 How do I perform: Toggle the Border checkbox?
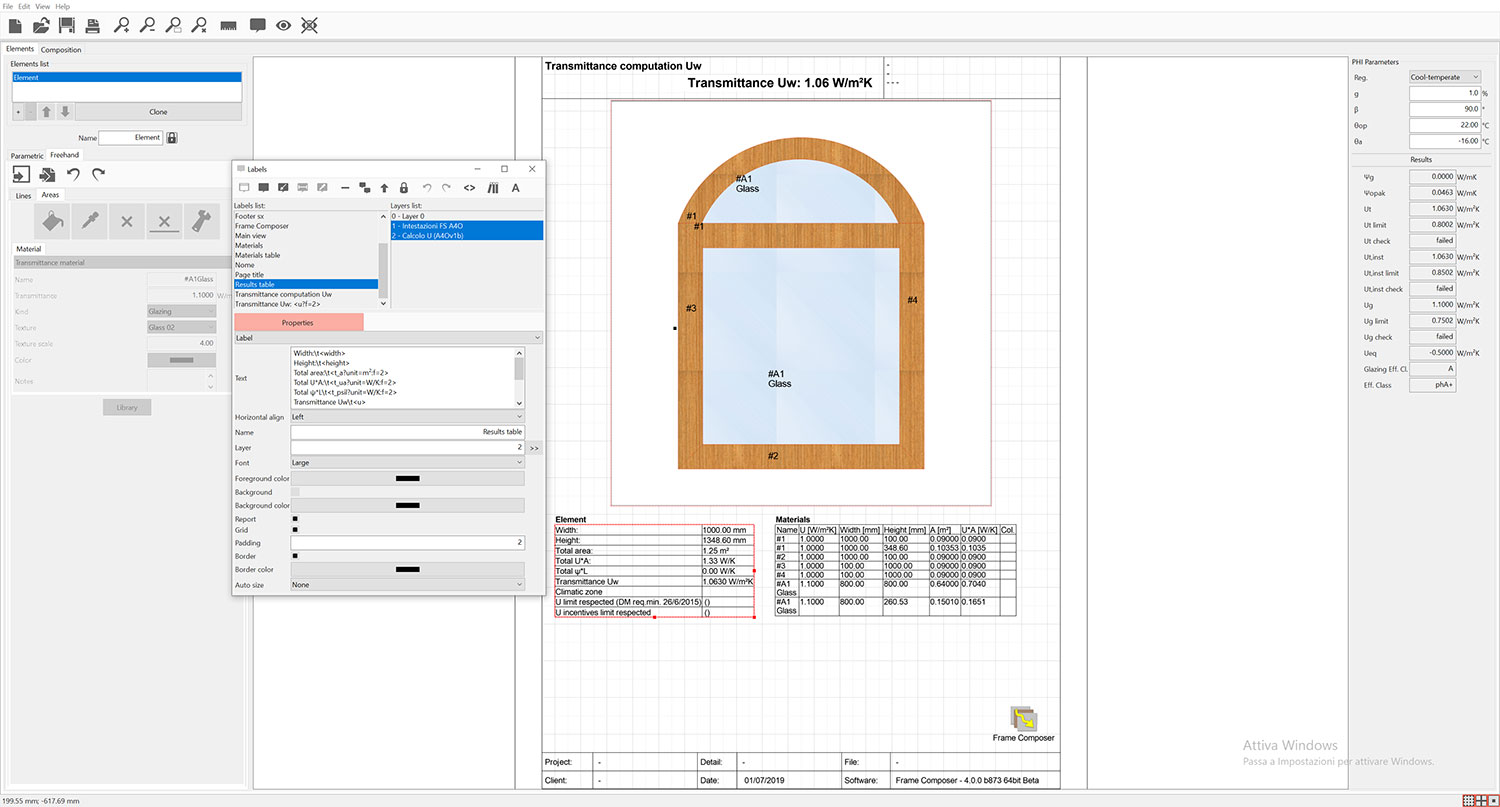(295, 556)
